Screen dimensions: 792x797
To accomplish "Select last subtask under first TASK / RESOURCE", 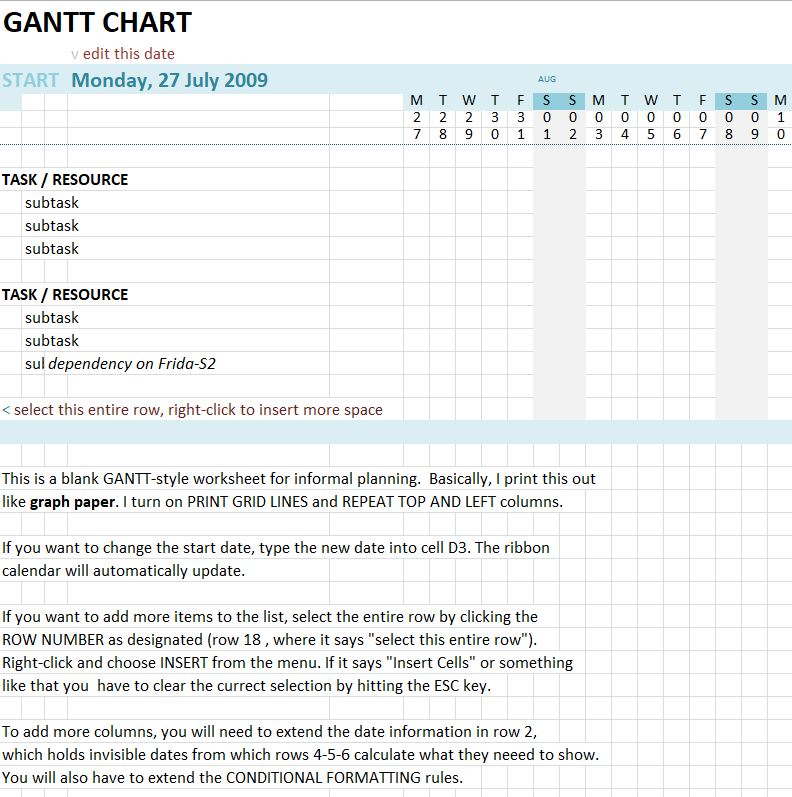I will [x=52, y=249].
